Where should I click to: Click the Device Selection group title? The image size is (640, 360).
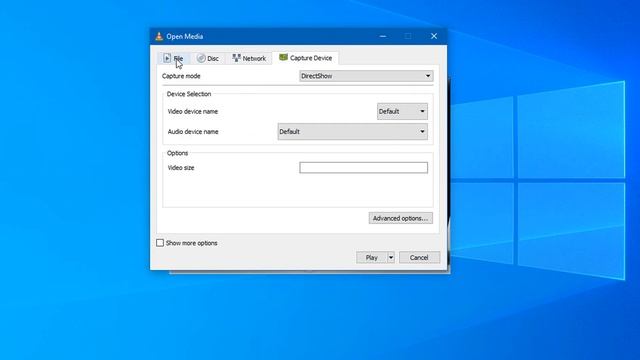(x=189, y=94)
